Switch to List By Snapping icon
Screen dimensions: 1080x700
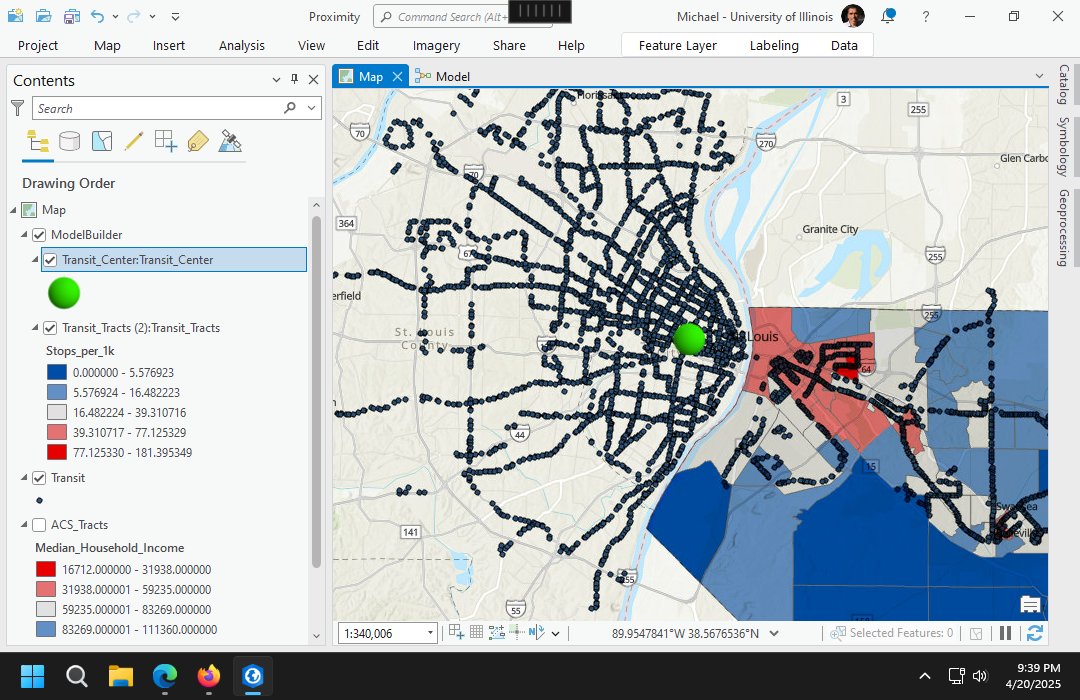click(165, 141)
